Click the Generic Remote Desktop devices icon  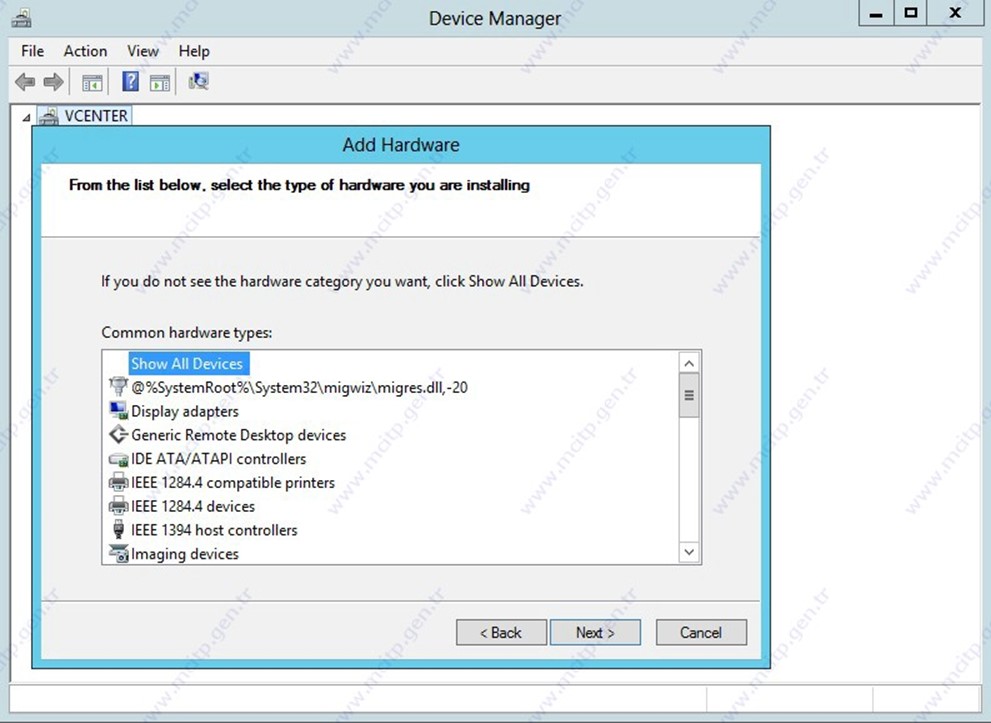[x=118, y=435]
